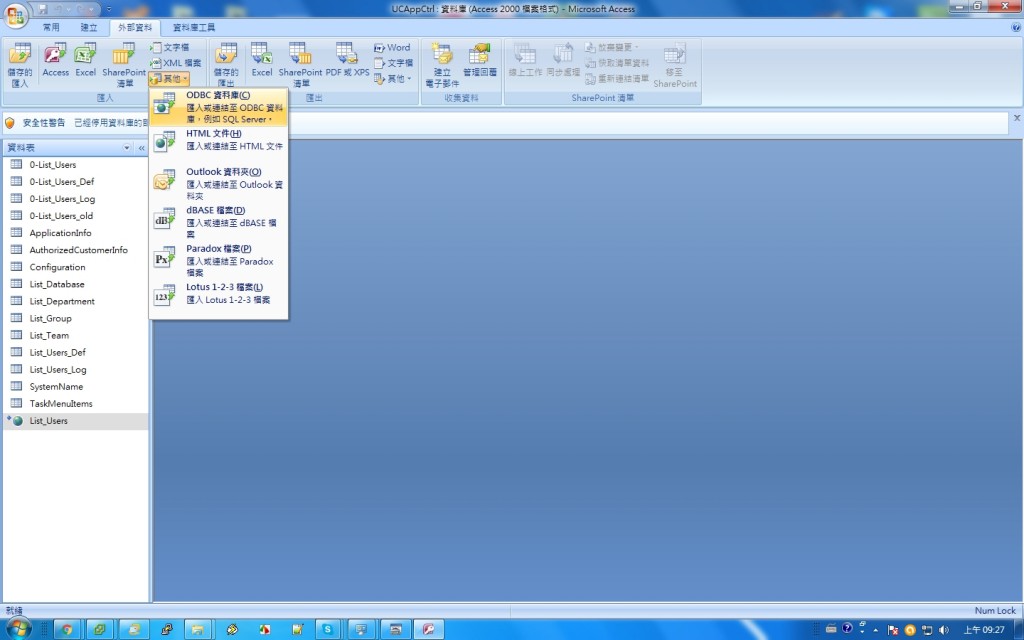Import from SharePoint list icon
Screen dimensions: 1024x640
(124, 65)
